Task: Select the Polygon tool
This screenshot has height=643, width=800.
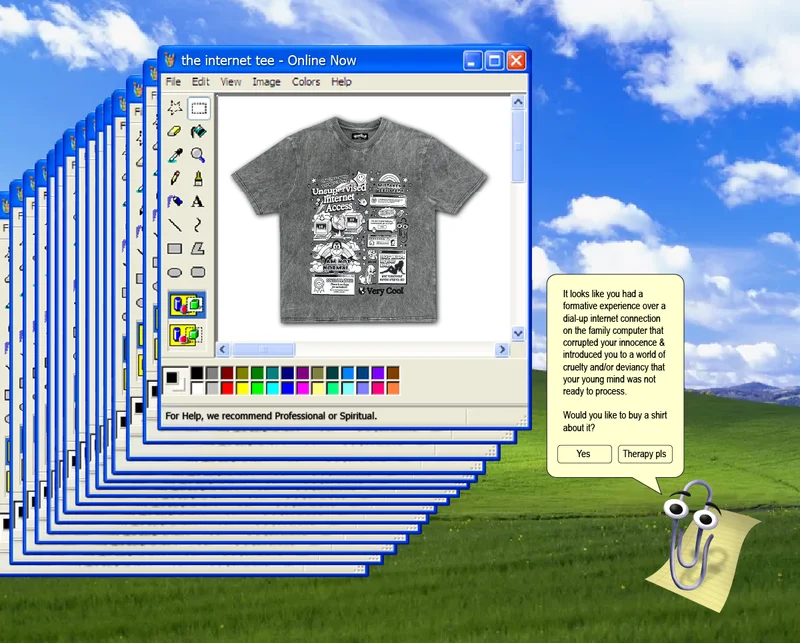Action: pos(198,249)
